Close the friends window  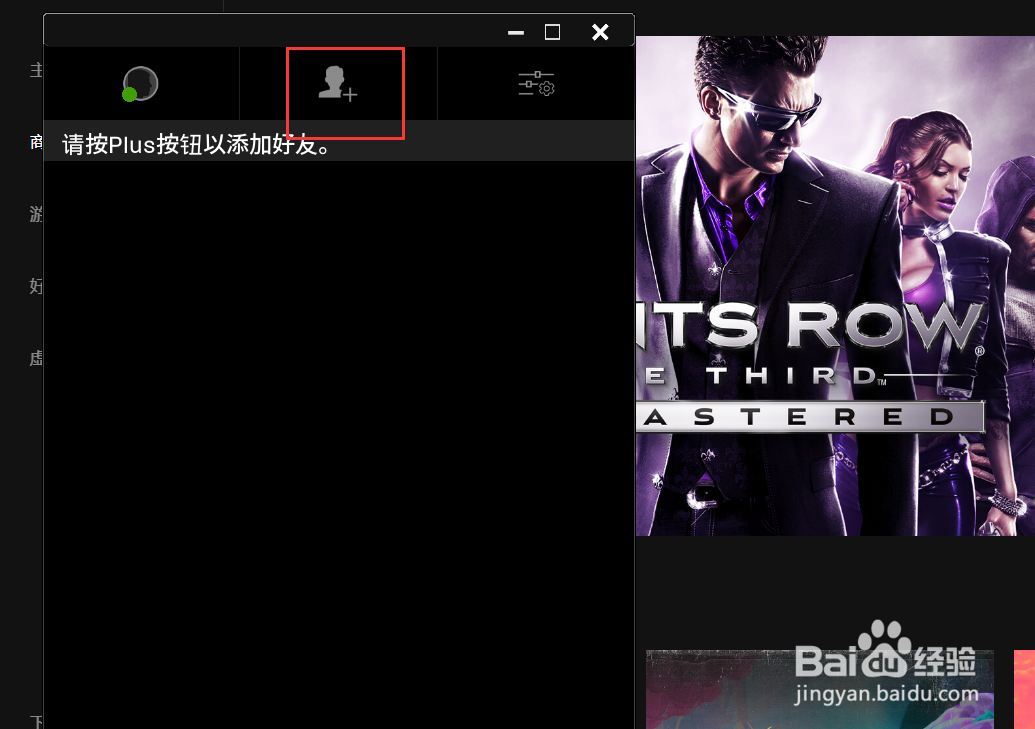point(600,32)
